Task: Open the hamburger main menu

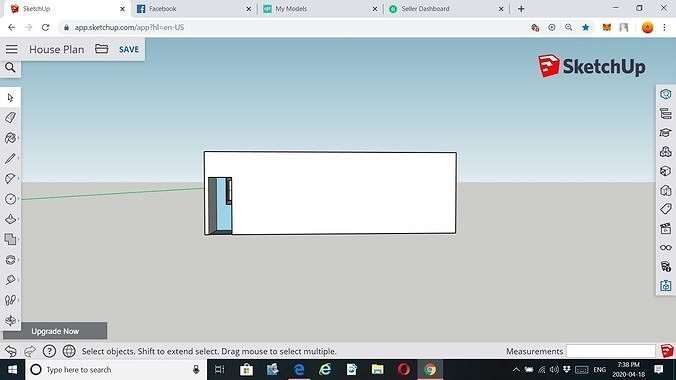Action: (x=12, y=49)
